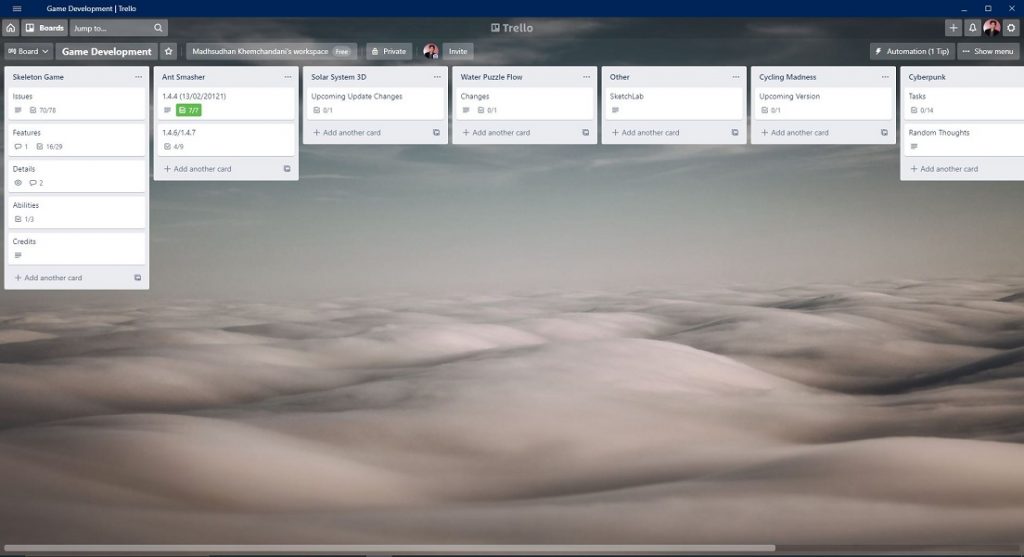1024x557 pixels.
Task: Click Show menu
Action: (x=988, y=51)
